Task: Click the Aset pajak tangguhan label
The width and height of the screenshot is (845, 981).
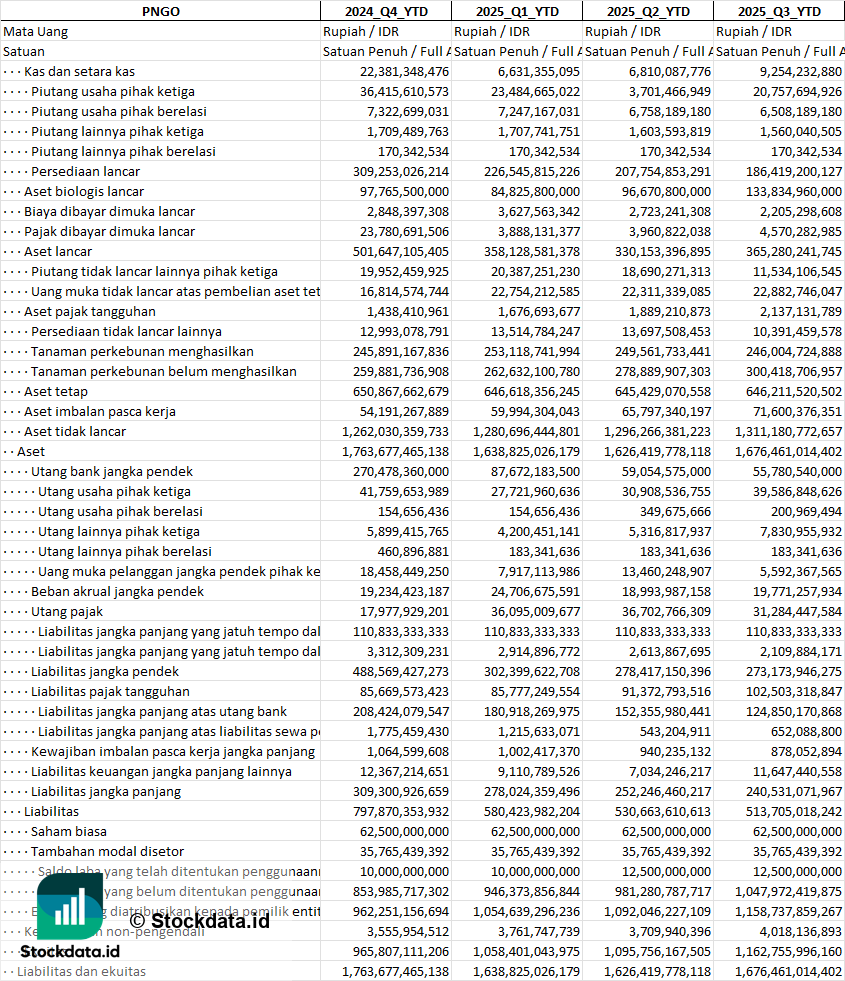Action: 90,312
